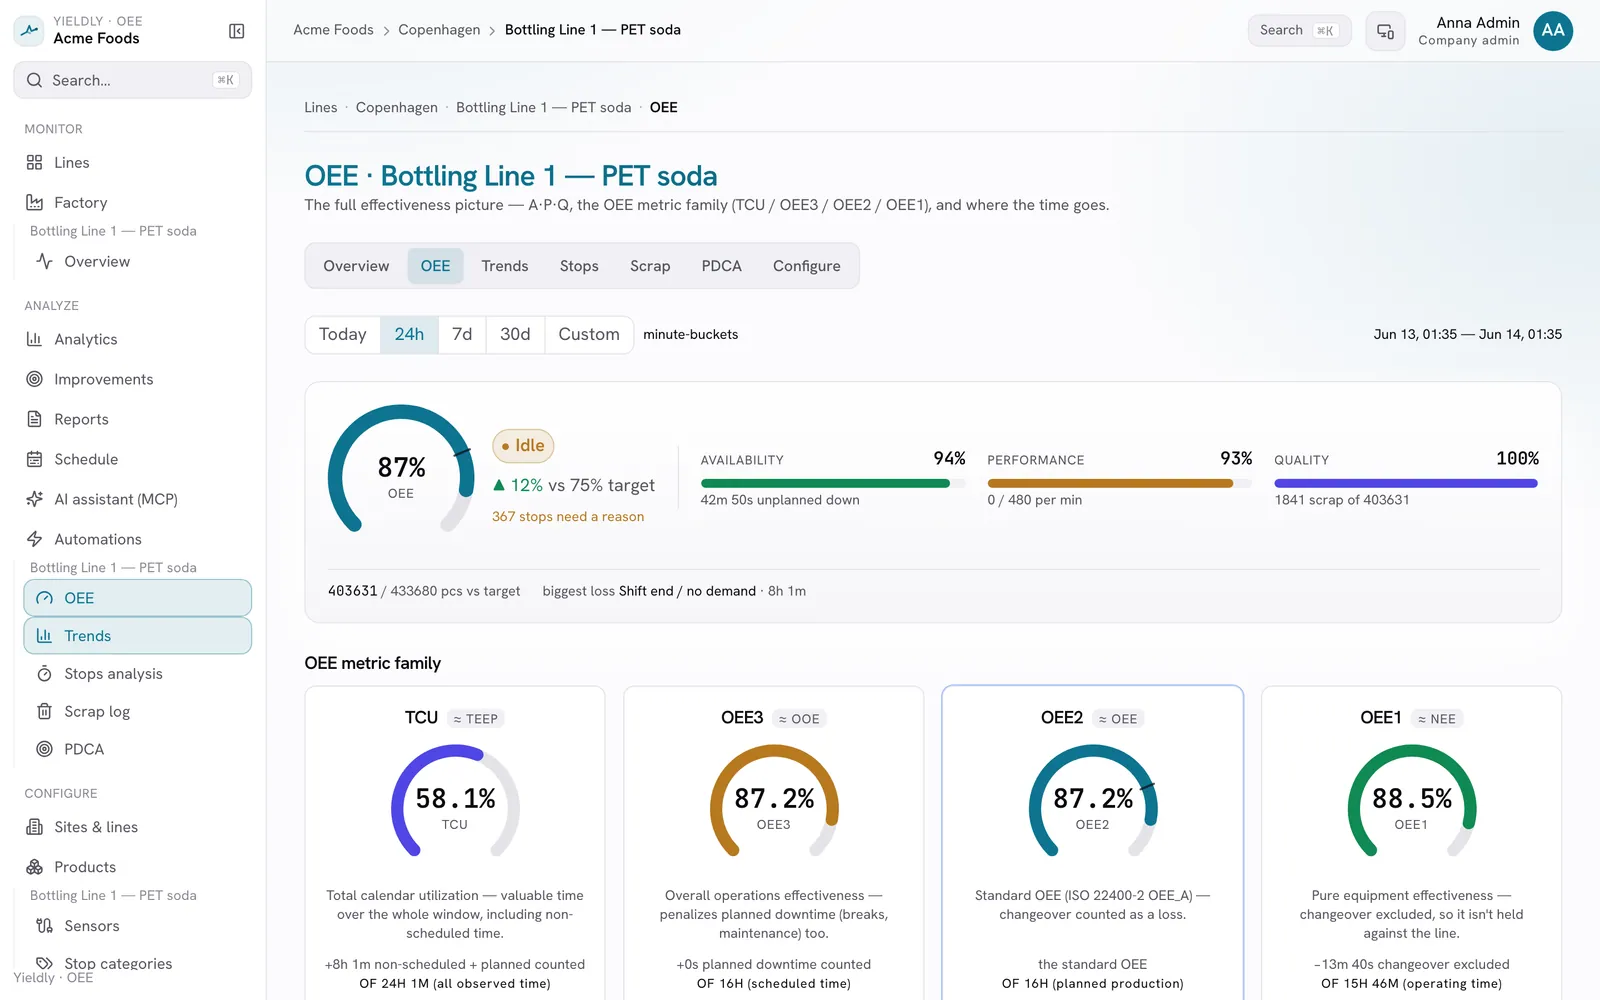This screenshot has width=1600, height=1000.
Task: Click the Performance progress bar
Action: [1119, 483]
